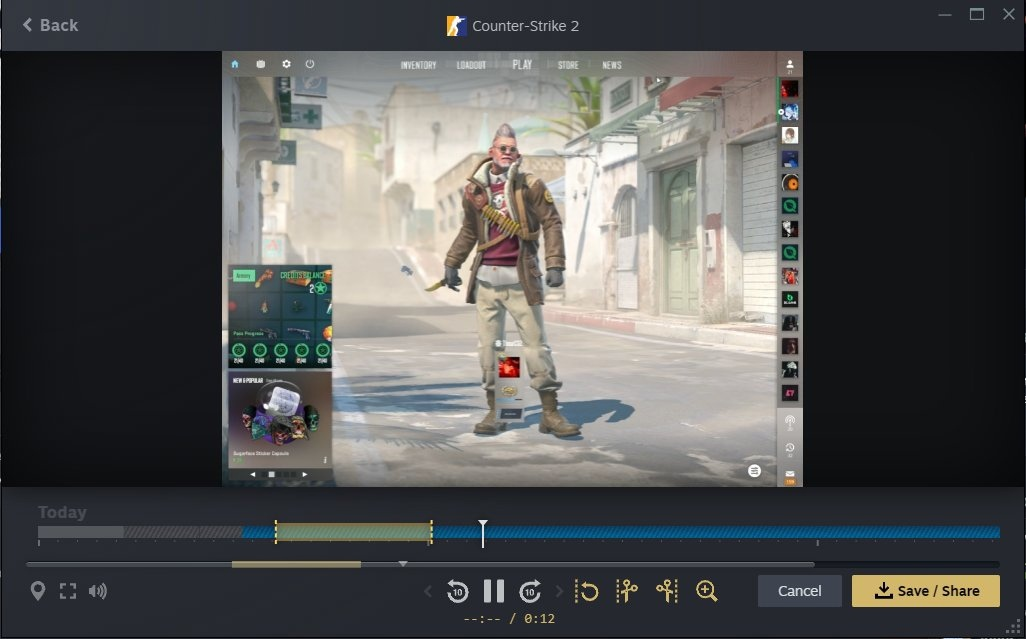This screenshot has height=639, width=1026.
Task: Click the Today label above the timeline
Action: [62, 512]
